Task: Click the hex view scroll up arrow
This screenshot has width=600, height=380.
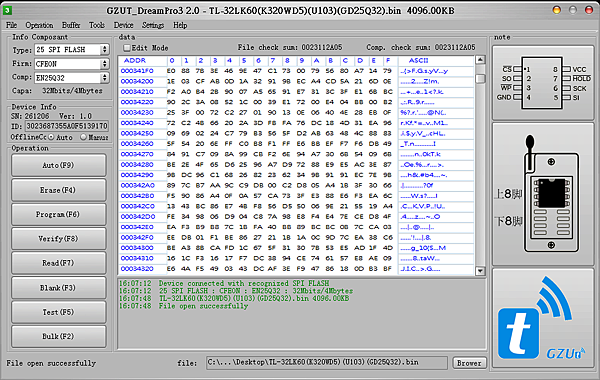Action: pyautogui.click(x=480, y=60)
